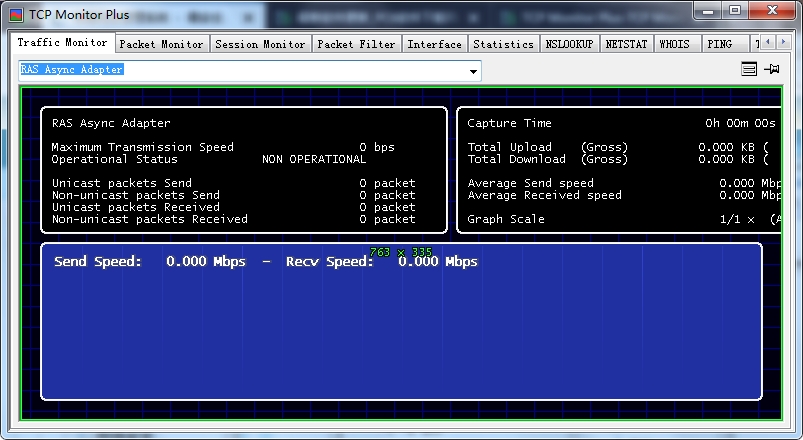The width and height of the screenshot is (803, 440).
Task: Click the Recv Speed readout in graph
Action: point(382,261)
